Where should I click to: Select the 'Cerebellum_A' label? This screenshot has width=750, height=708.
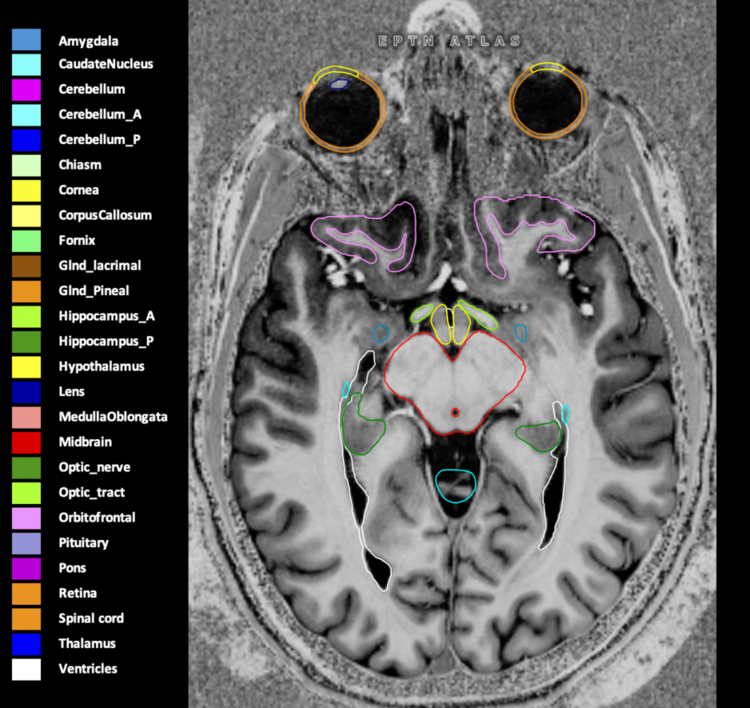tap(100, 115)
